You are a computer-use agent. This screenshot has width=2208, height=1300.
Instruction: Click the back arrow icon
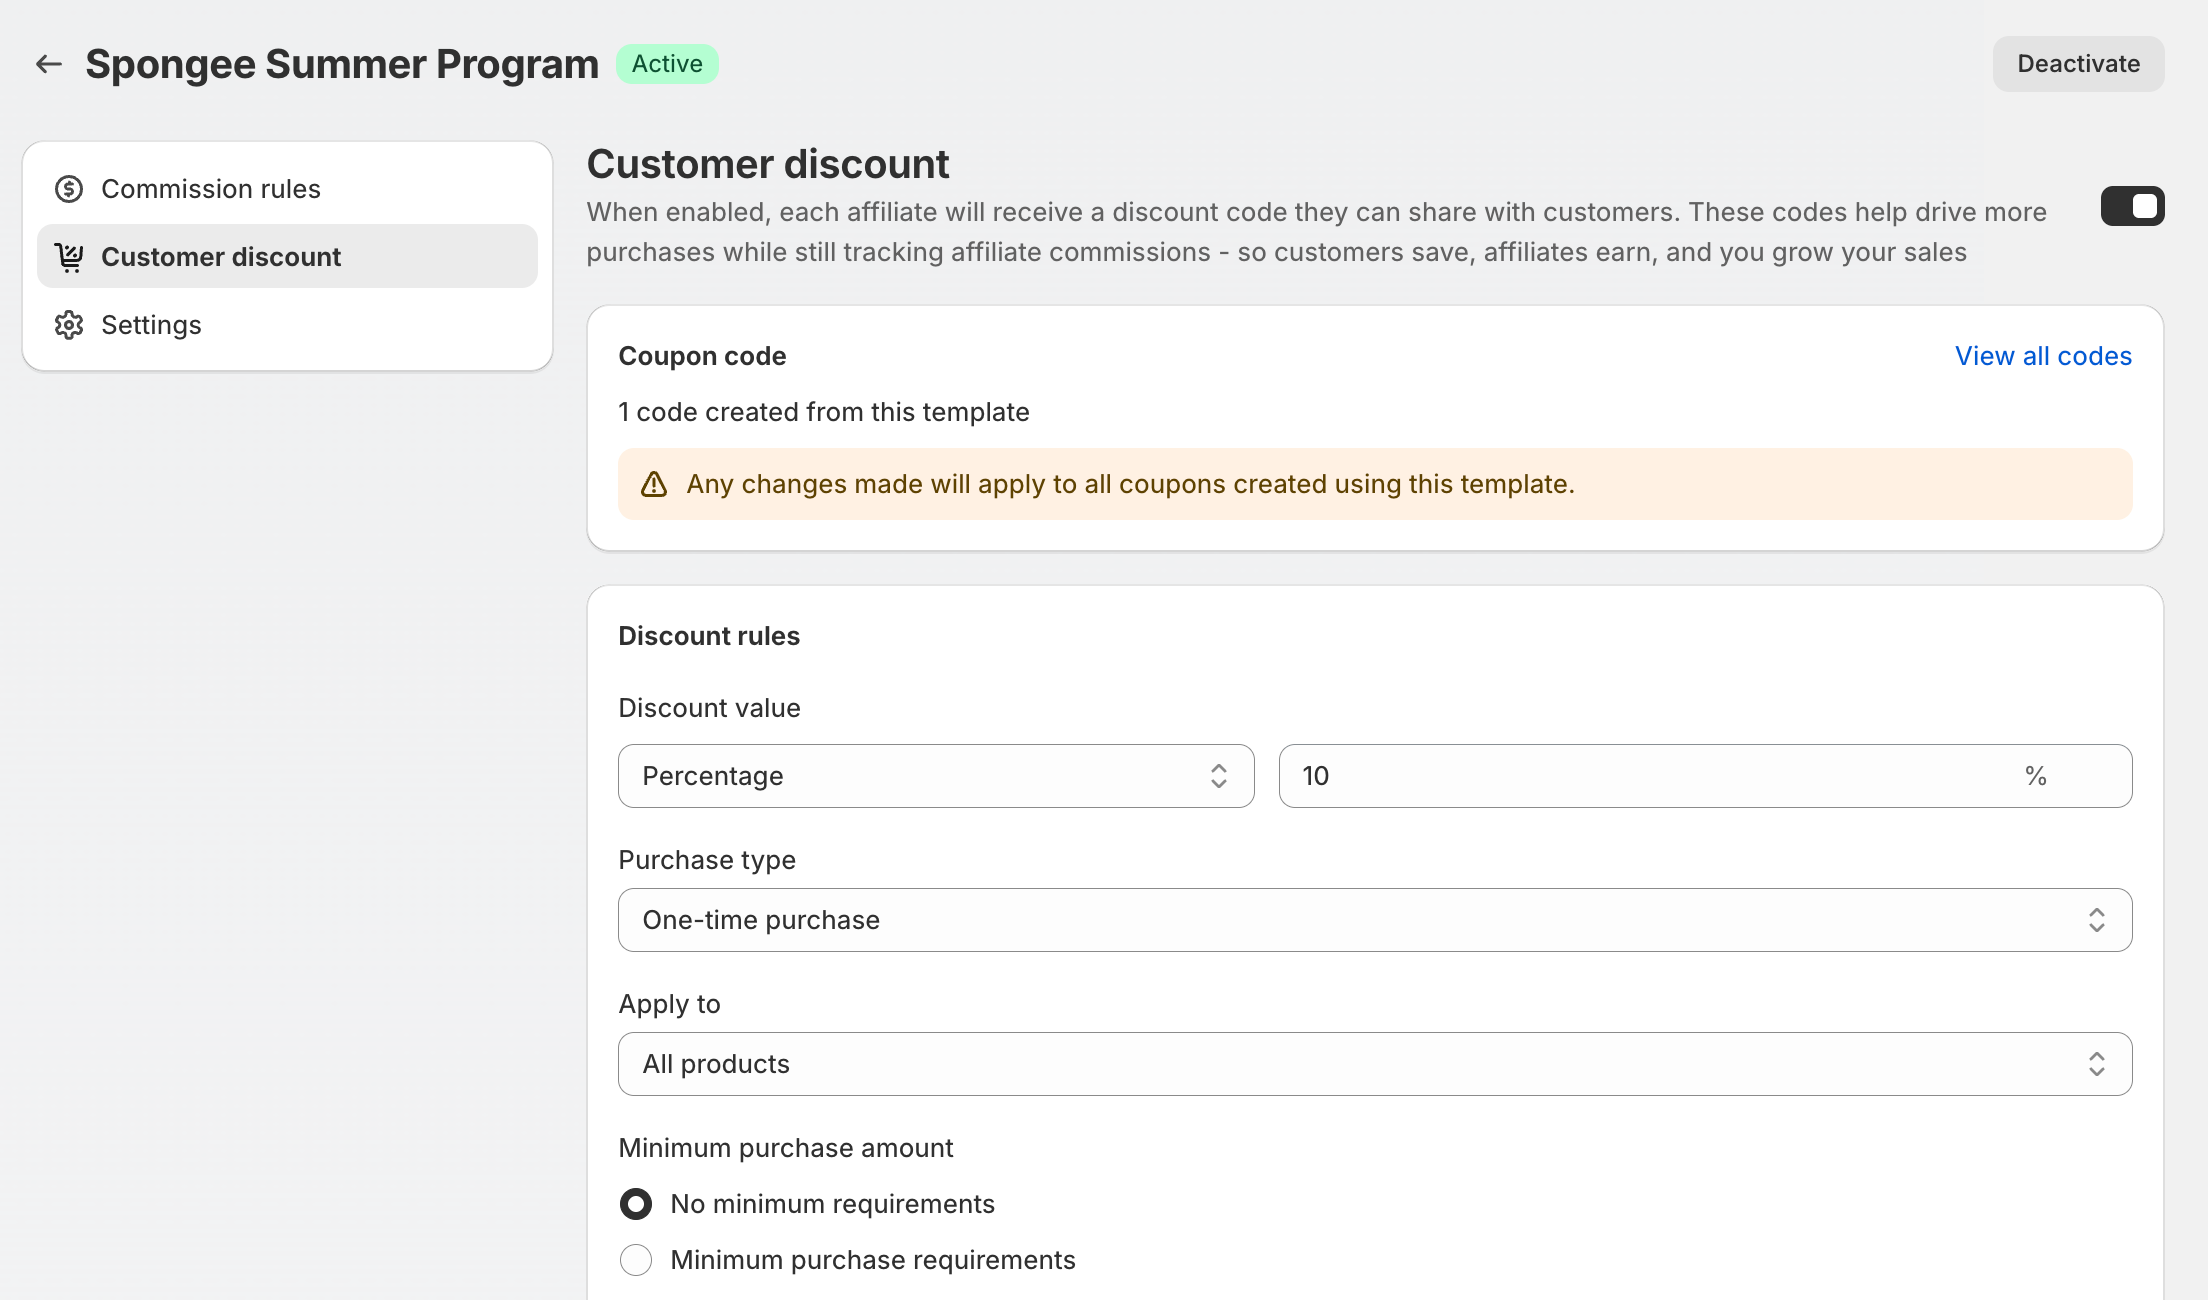click(x=49, y=64)
